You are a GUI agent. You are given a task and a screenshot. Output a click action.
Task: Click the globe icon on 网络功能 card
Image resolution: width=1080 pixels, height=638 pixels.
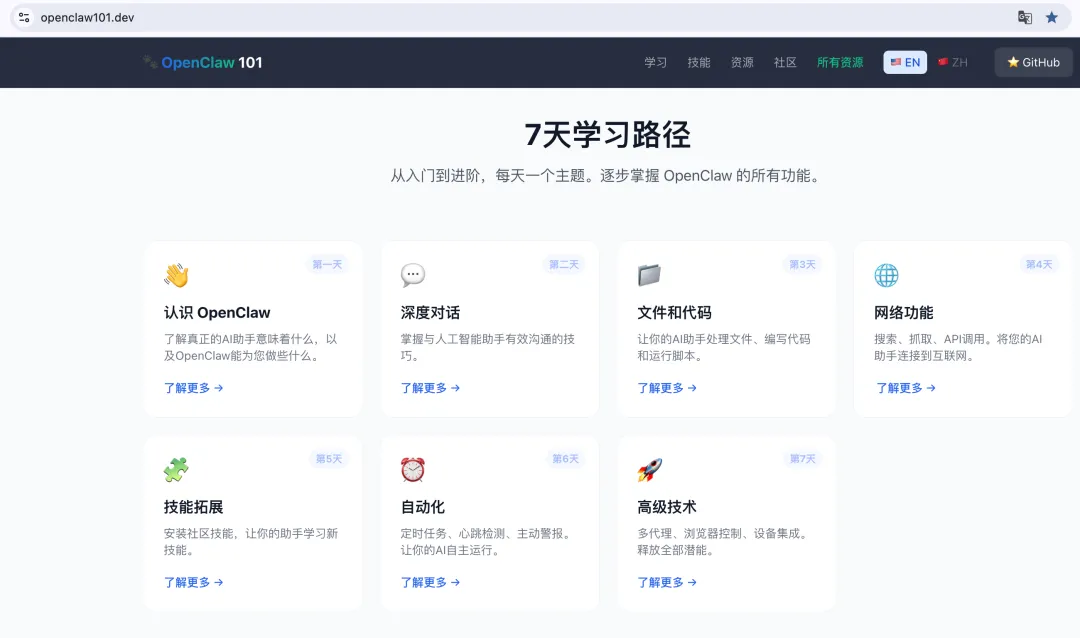(x=886, y=275)
